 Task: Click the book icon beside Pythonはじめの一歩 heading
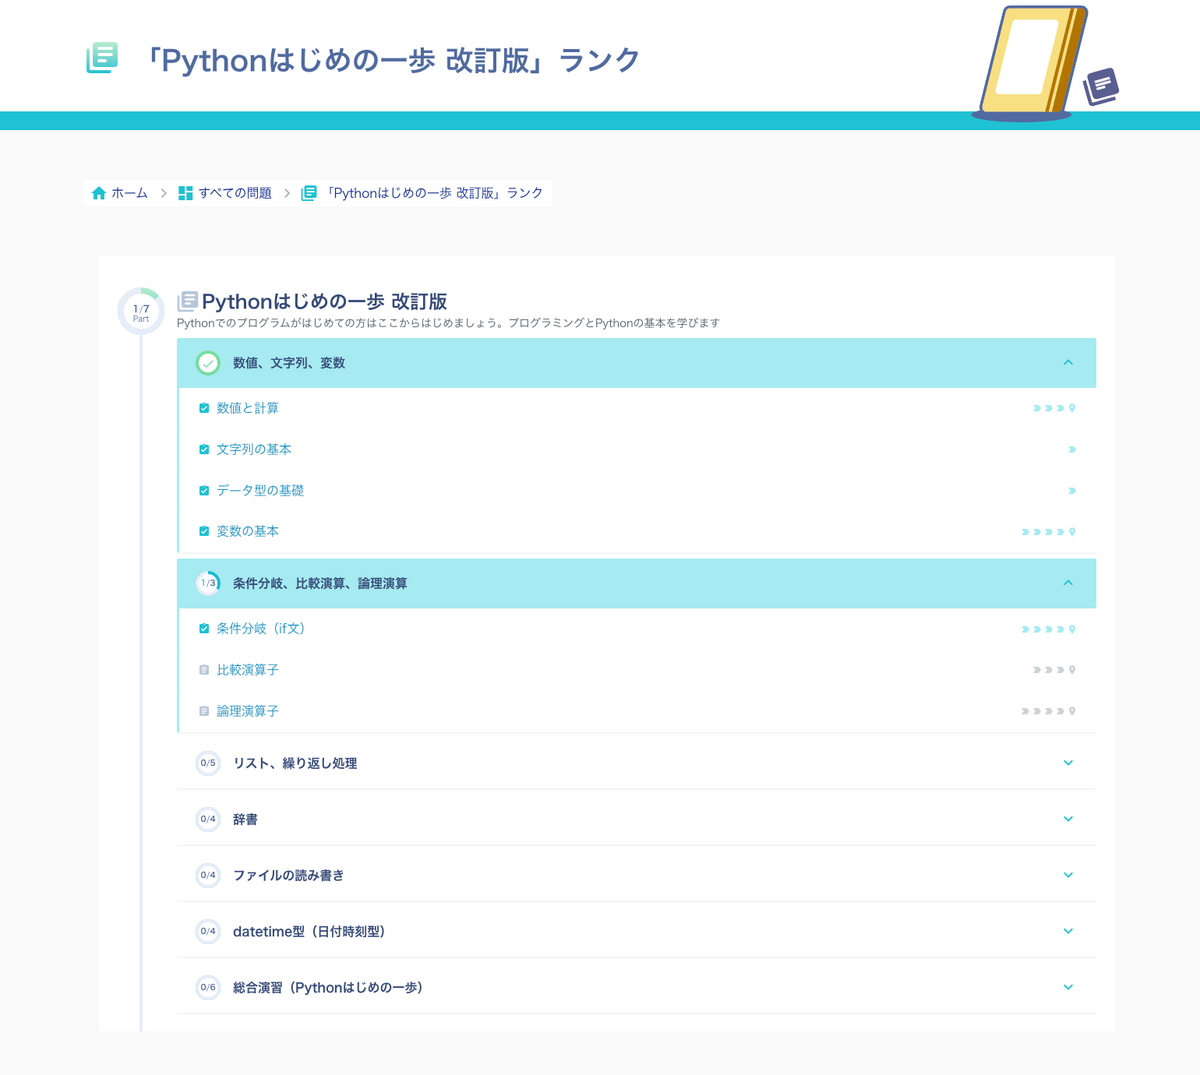pyautogui.click(x=187, y=301)
